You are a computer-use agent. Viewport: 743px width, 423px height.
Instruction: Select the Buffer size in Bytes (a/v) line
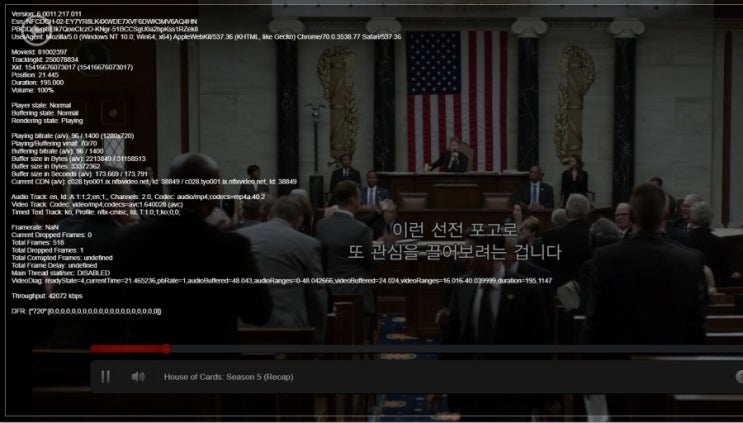[x=79, y=159]
